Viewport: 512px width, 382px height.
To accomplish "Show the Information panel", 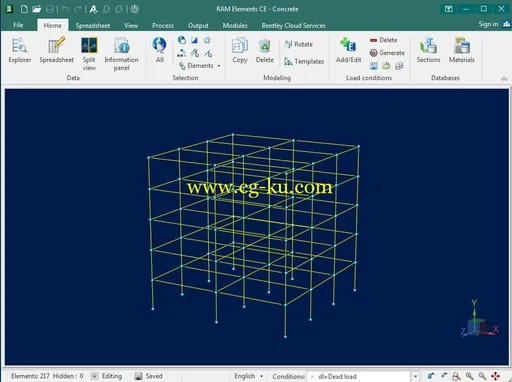I will (x=121, y=53).
